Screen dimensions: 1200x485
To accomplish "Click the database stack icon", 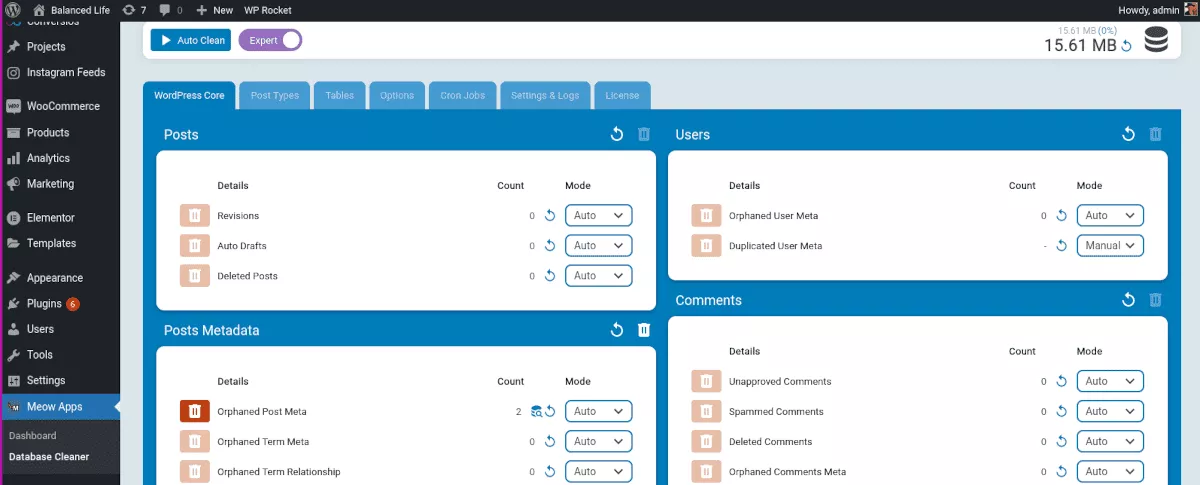I will (1157, 41).
